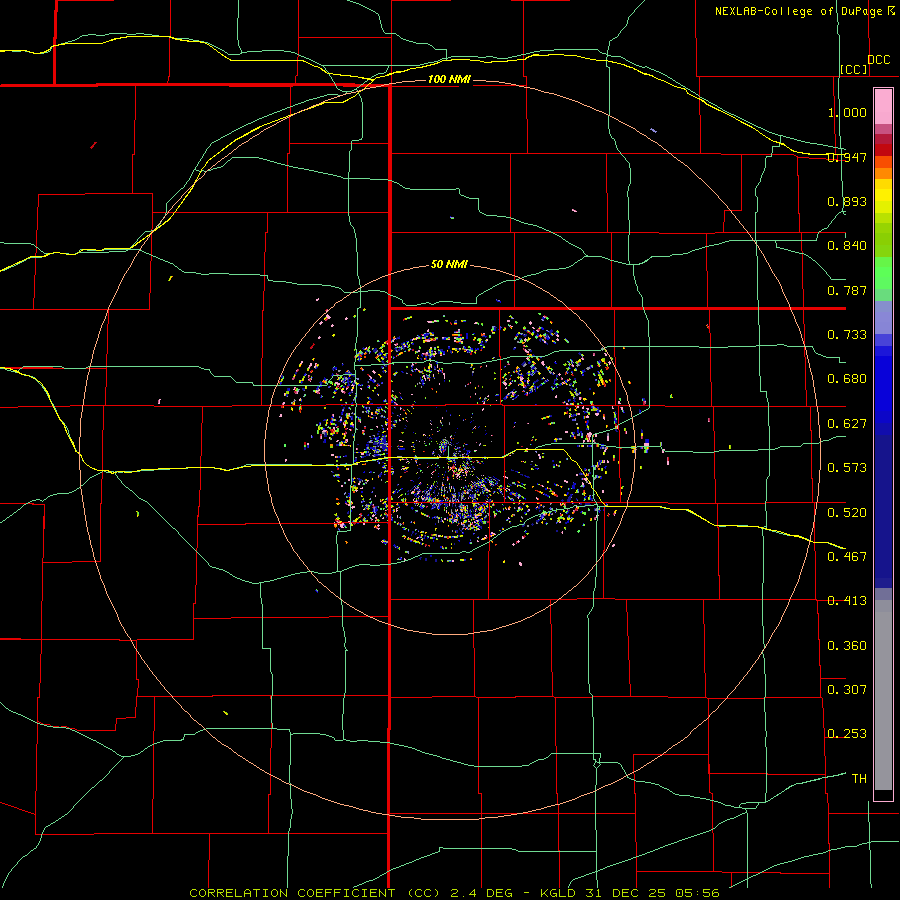Select the 0.680 scale value

[847, 379]
